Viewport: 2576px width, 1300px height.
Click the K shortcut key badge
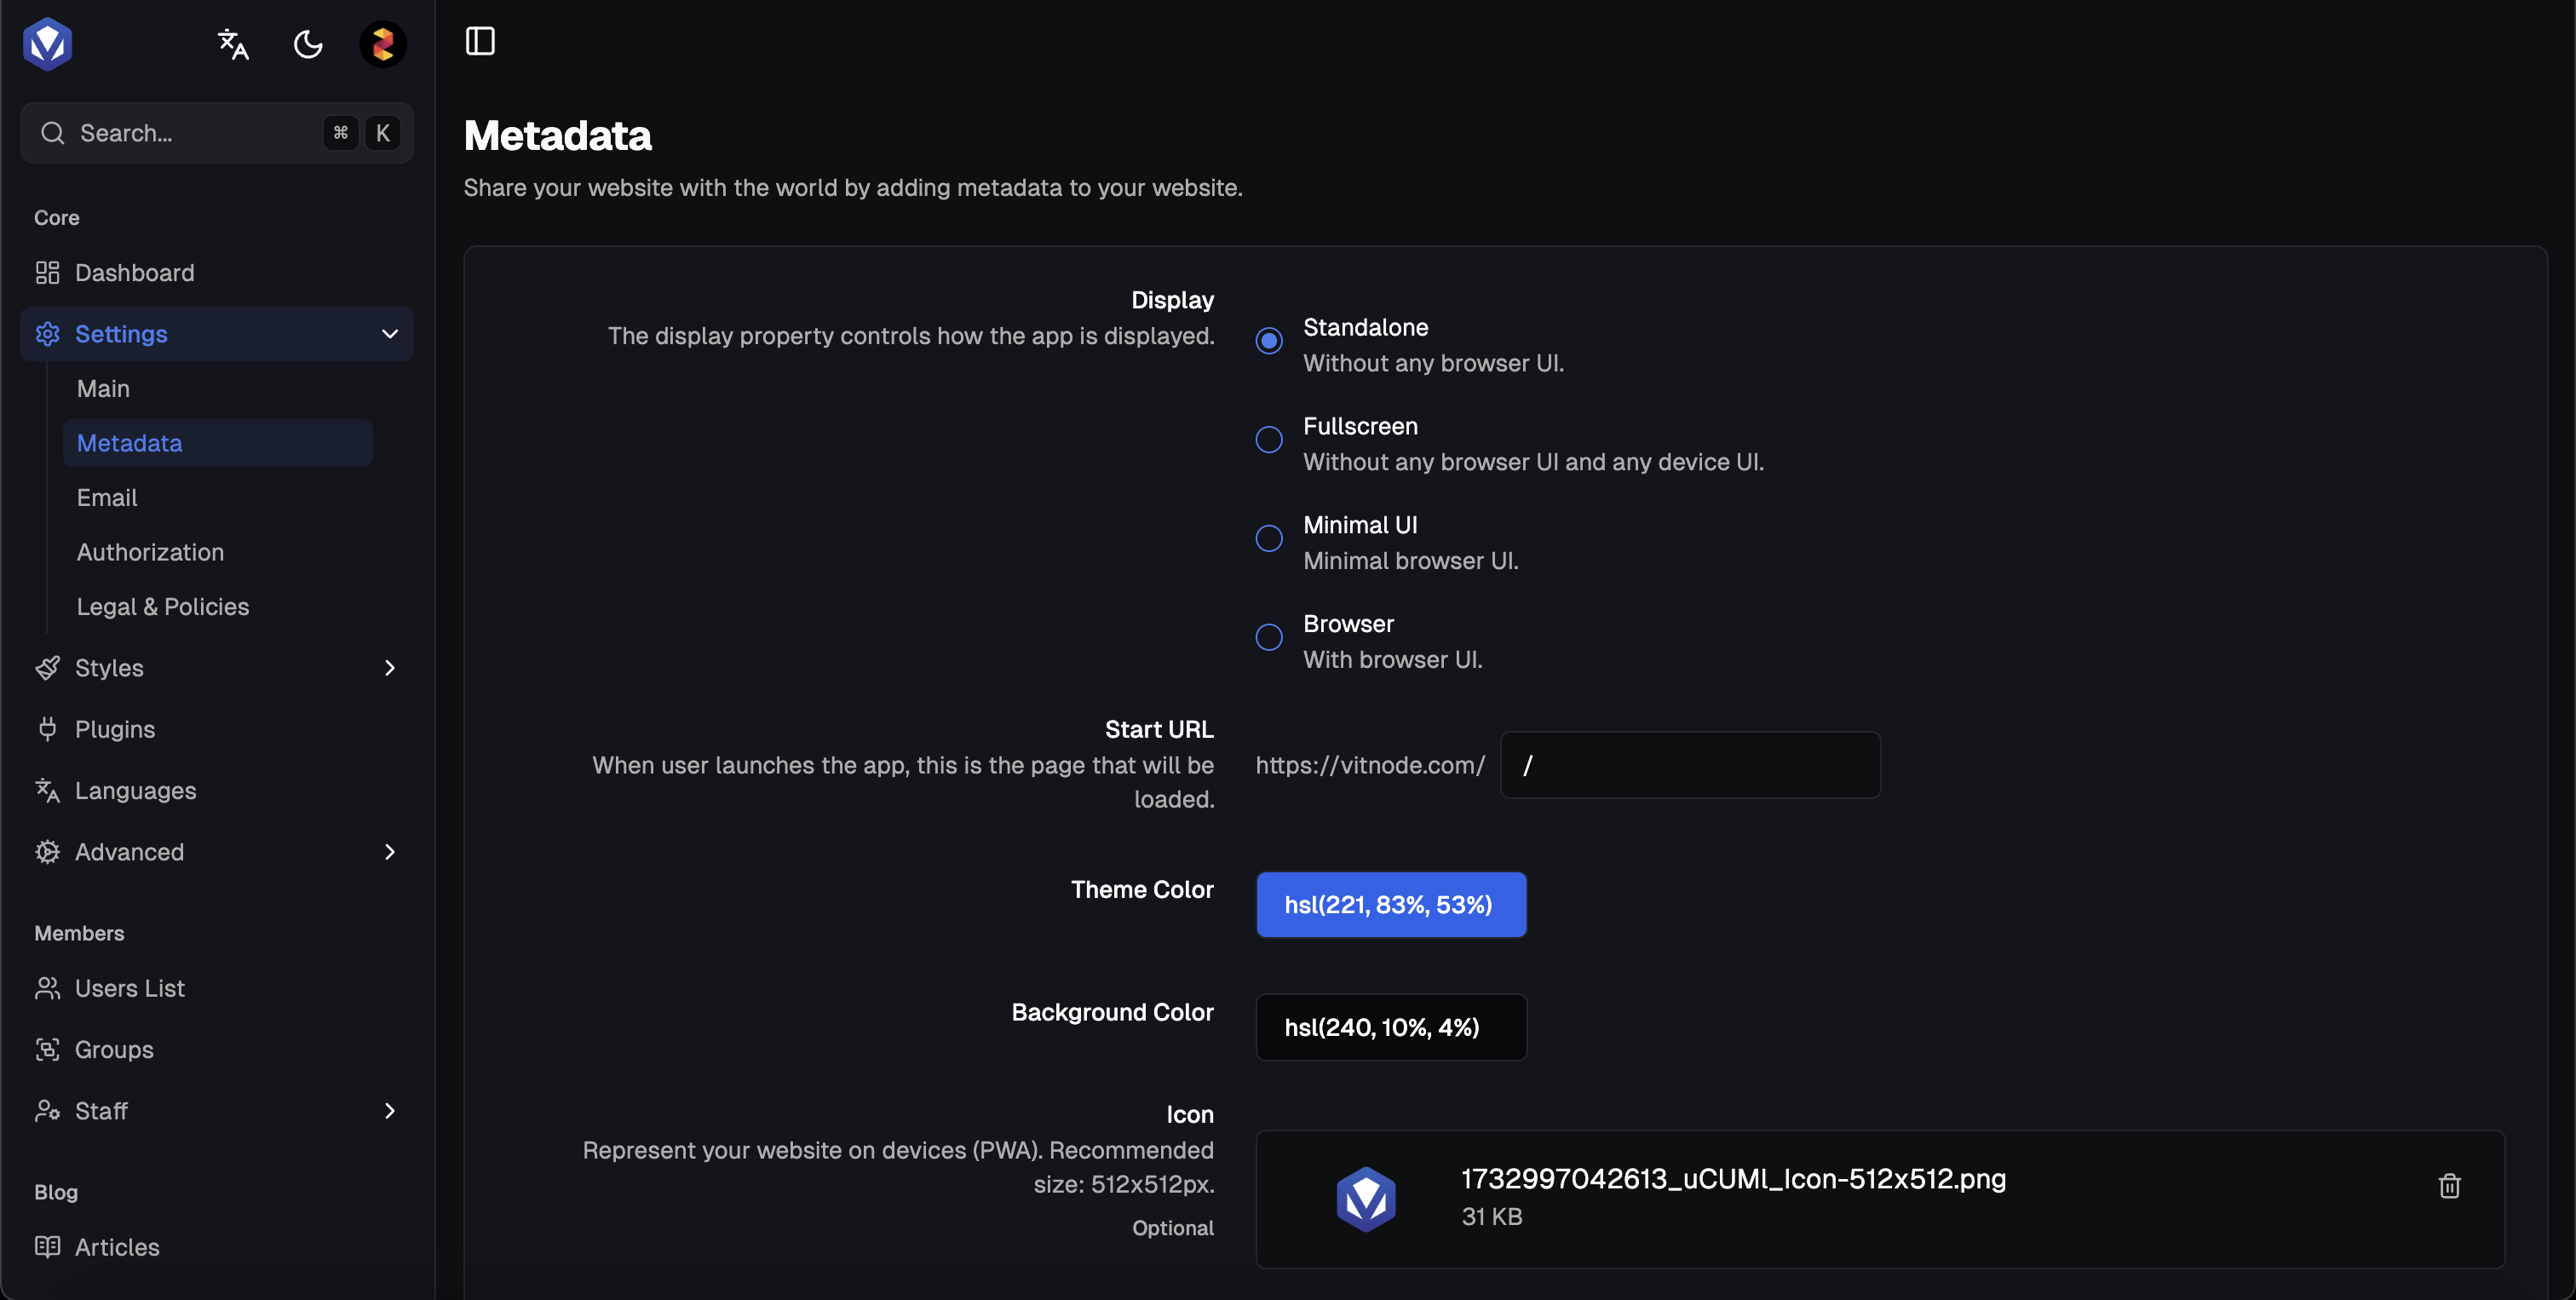click(x=382, y=133)
